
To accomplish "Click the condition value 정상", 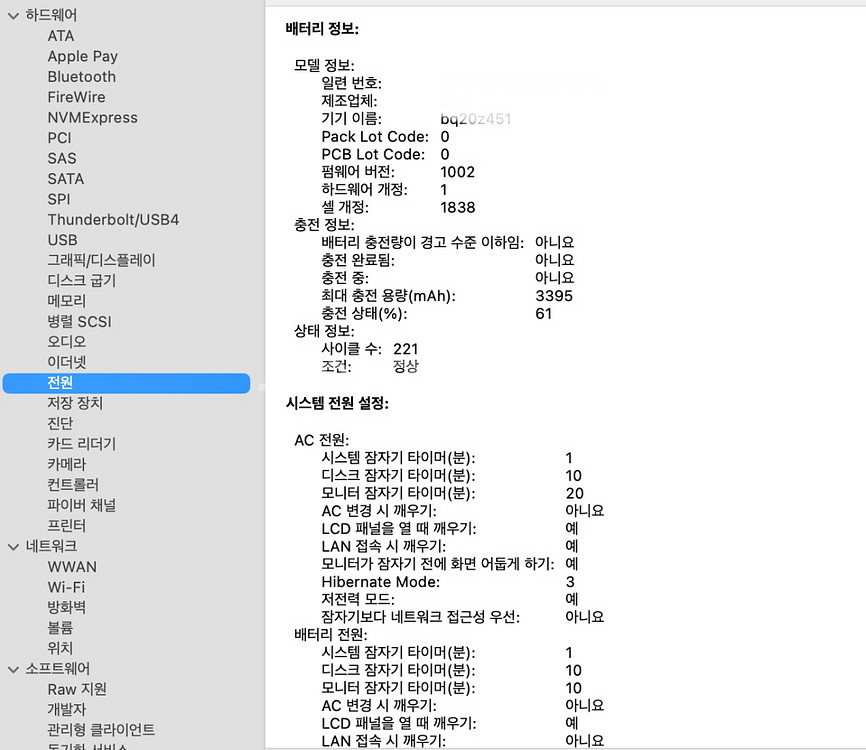I will pos(405,366).
